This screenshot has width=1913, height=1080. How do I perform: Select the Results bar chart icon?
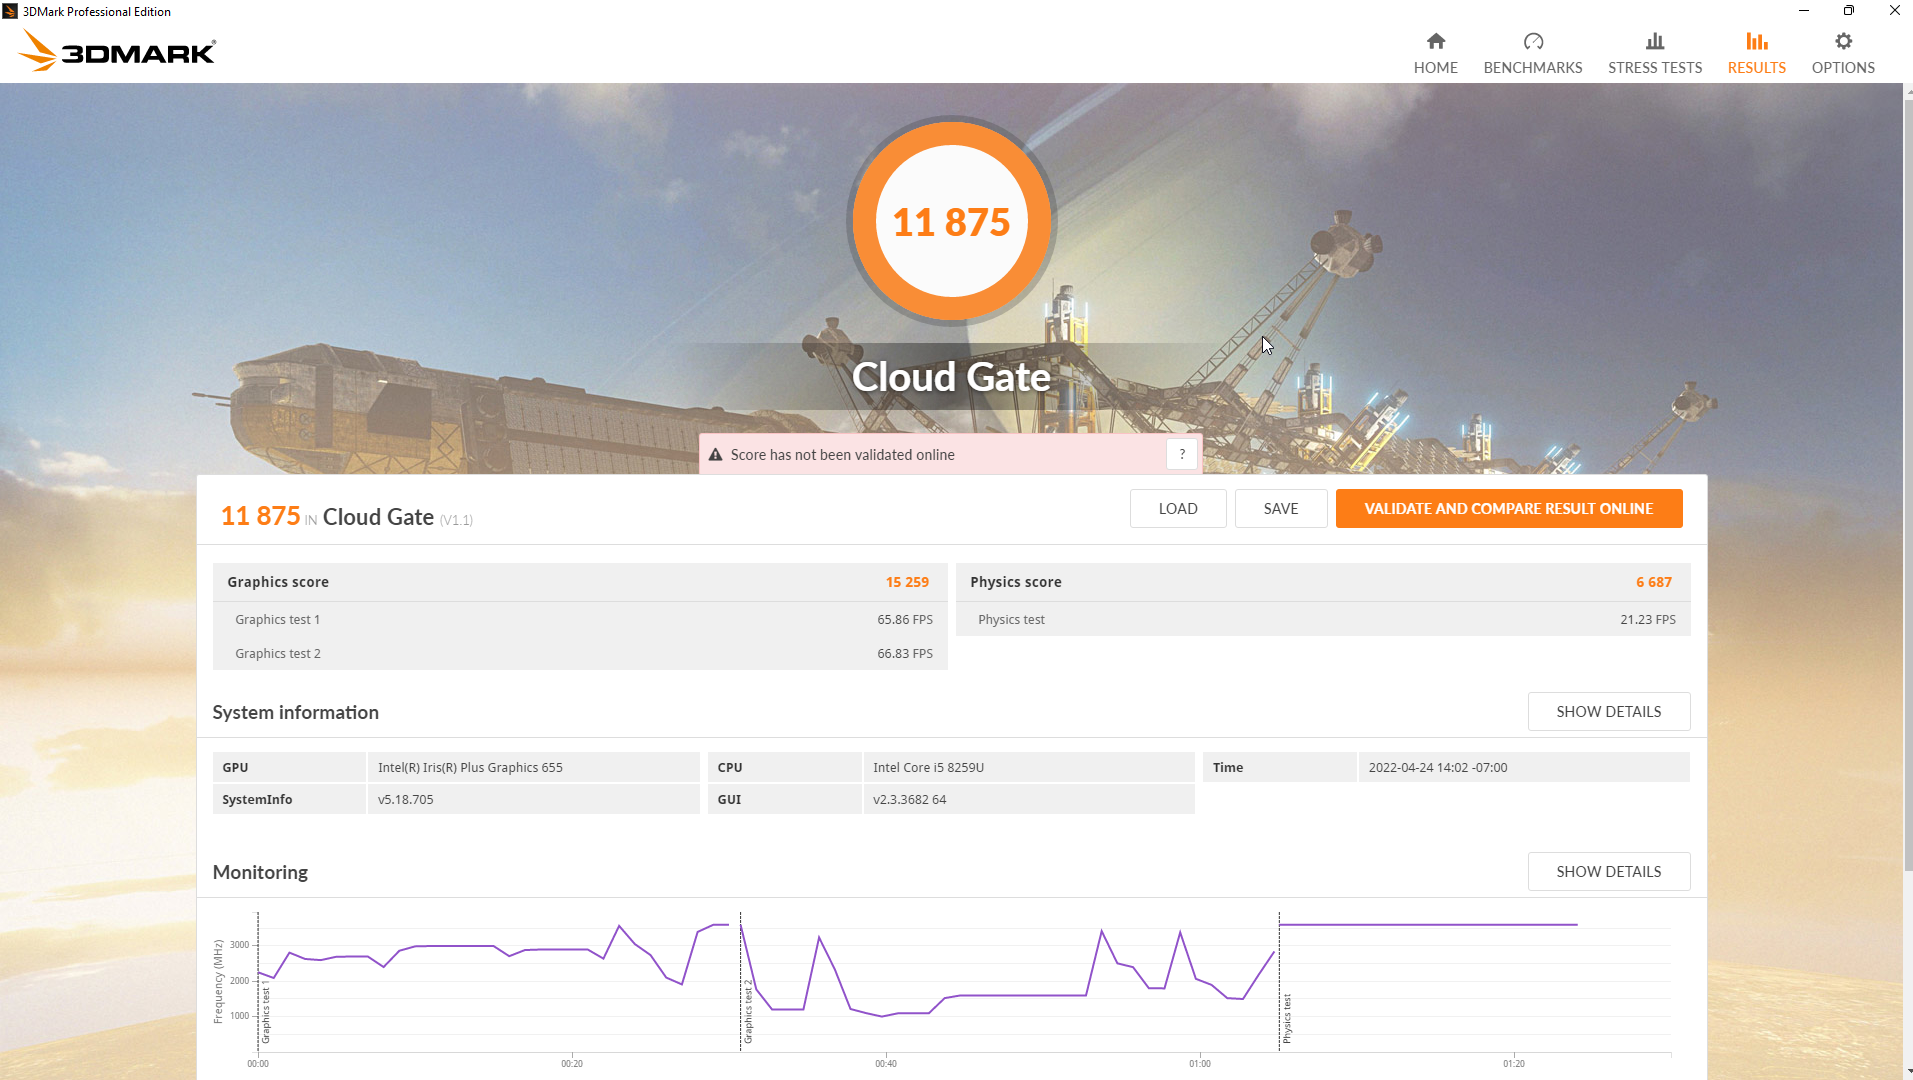point(1757,41)
